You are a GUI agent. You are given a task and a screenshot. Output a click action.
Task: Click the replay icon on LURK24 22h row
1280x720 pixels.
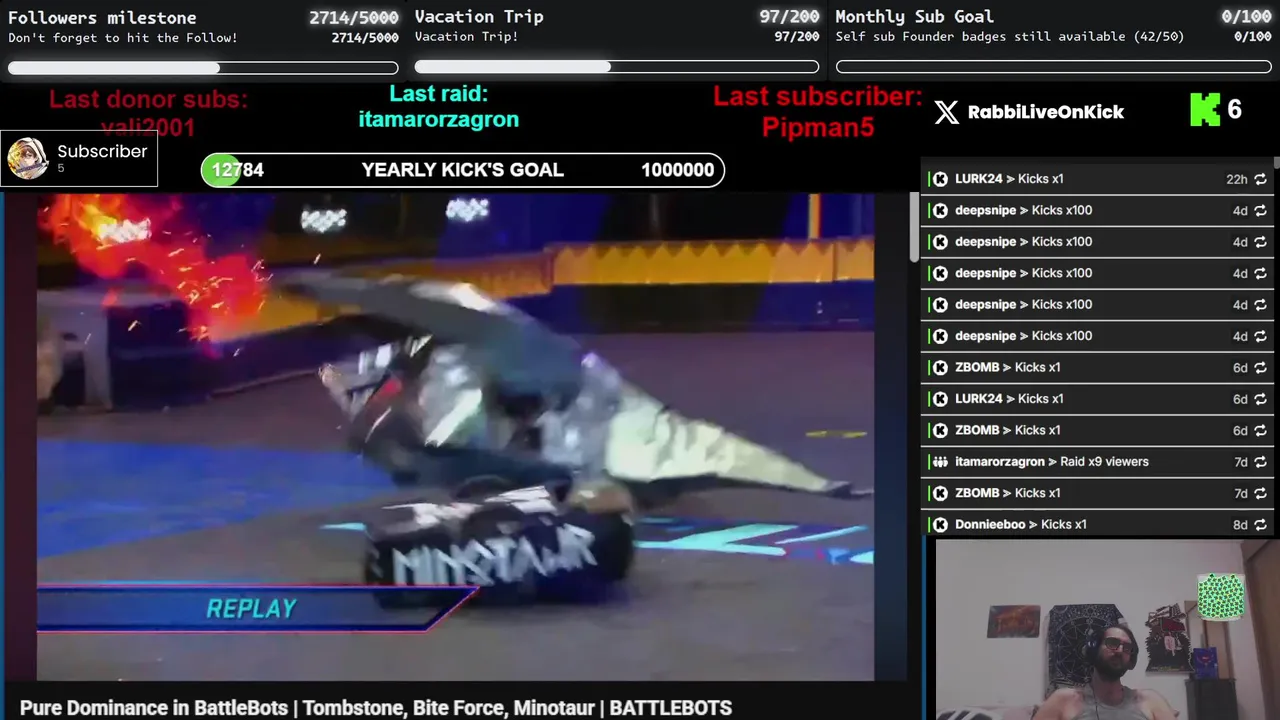coord(1260,179)
